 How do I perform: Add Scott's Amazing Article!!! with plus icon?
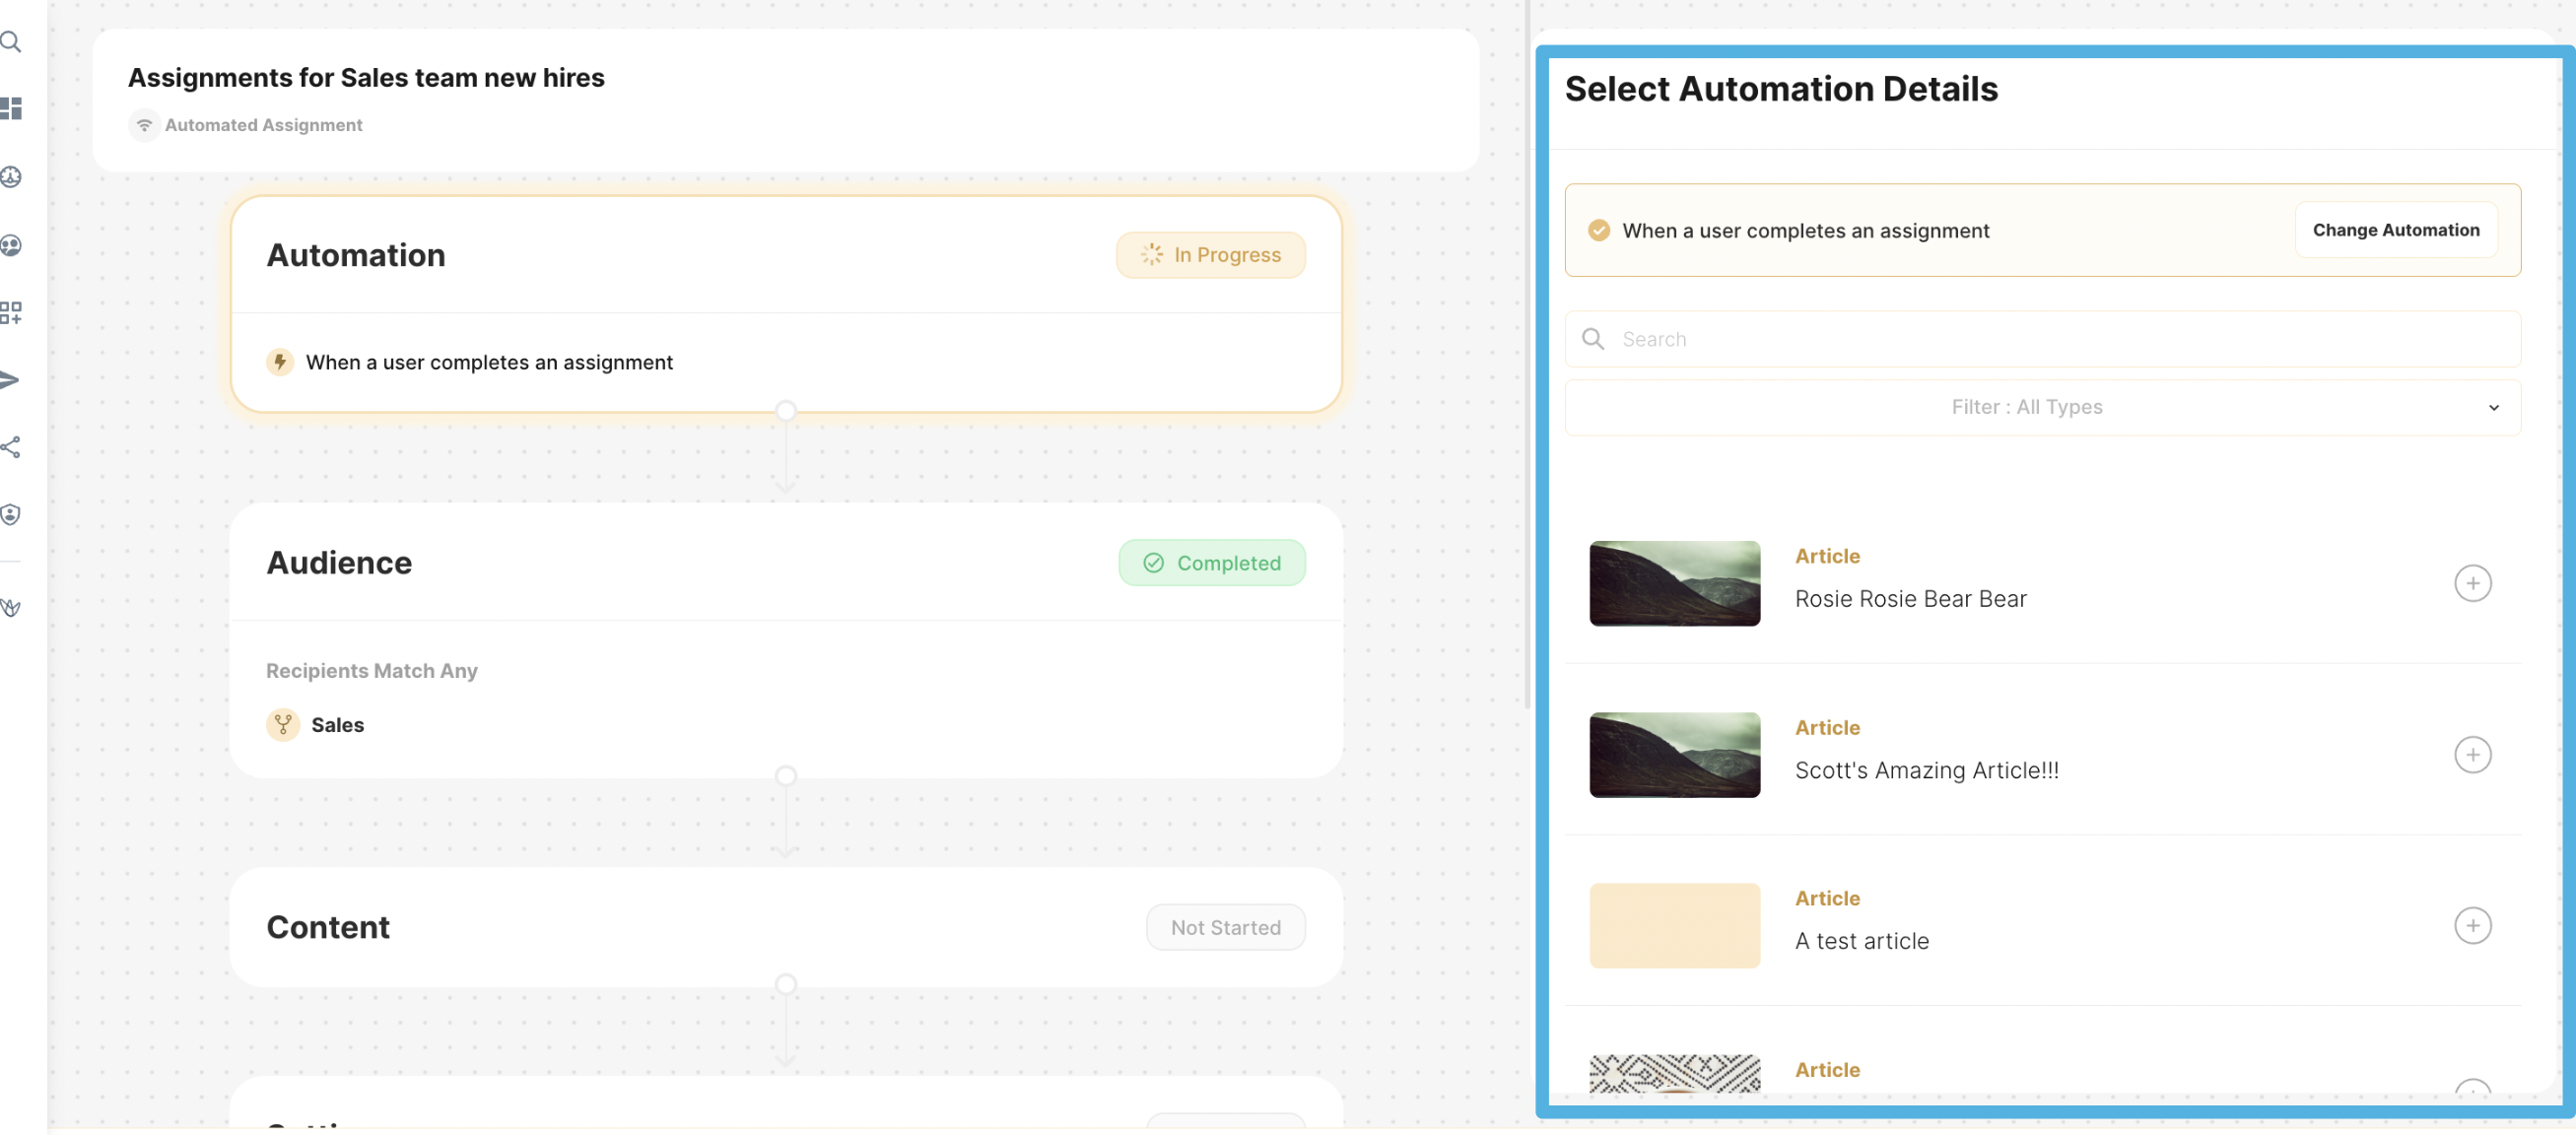pos(2472,754)
